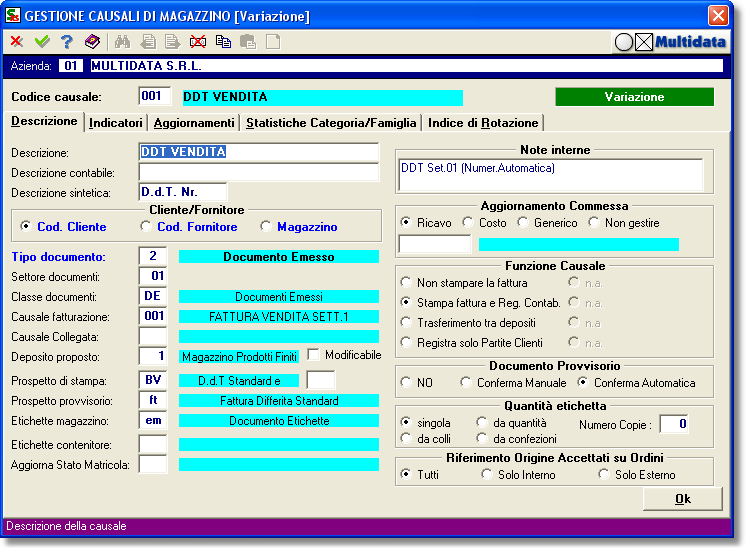Screen dimensions: 746x550
Task: Open the Indicatori tab
Action: (x=116, y=123)
